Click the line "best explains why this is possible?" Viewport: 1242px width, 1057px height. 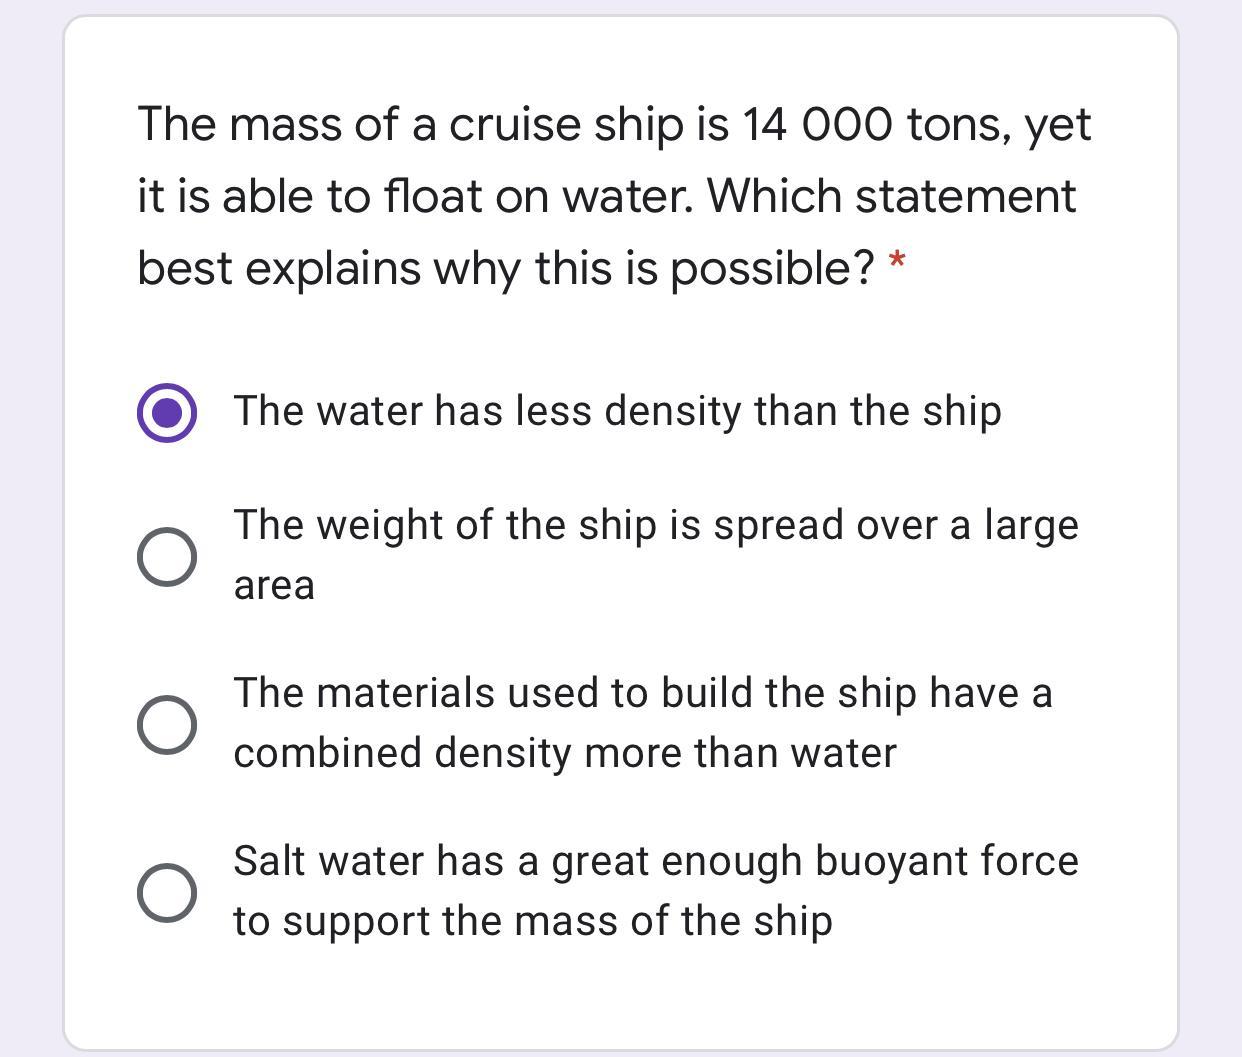pyautogui.click(x=506, y=268)
